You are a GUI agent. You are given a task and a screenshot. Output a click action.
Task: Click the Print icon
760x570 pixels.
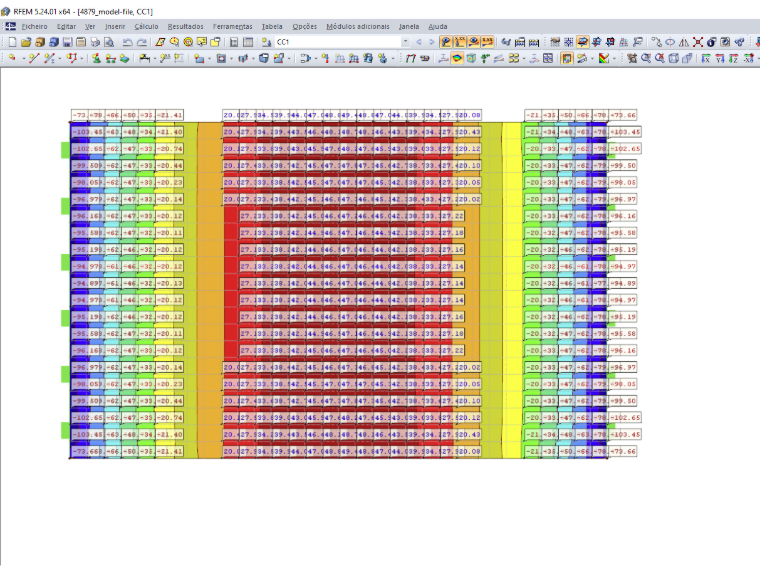(95, 42)
